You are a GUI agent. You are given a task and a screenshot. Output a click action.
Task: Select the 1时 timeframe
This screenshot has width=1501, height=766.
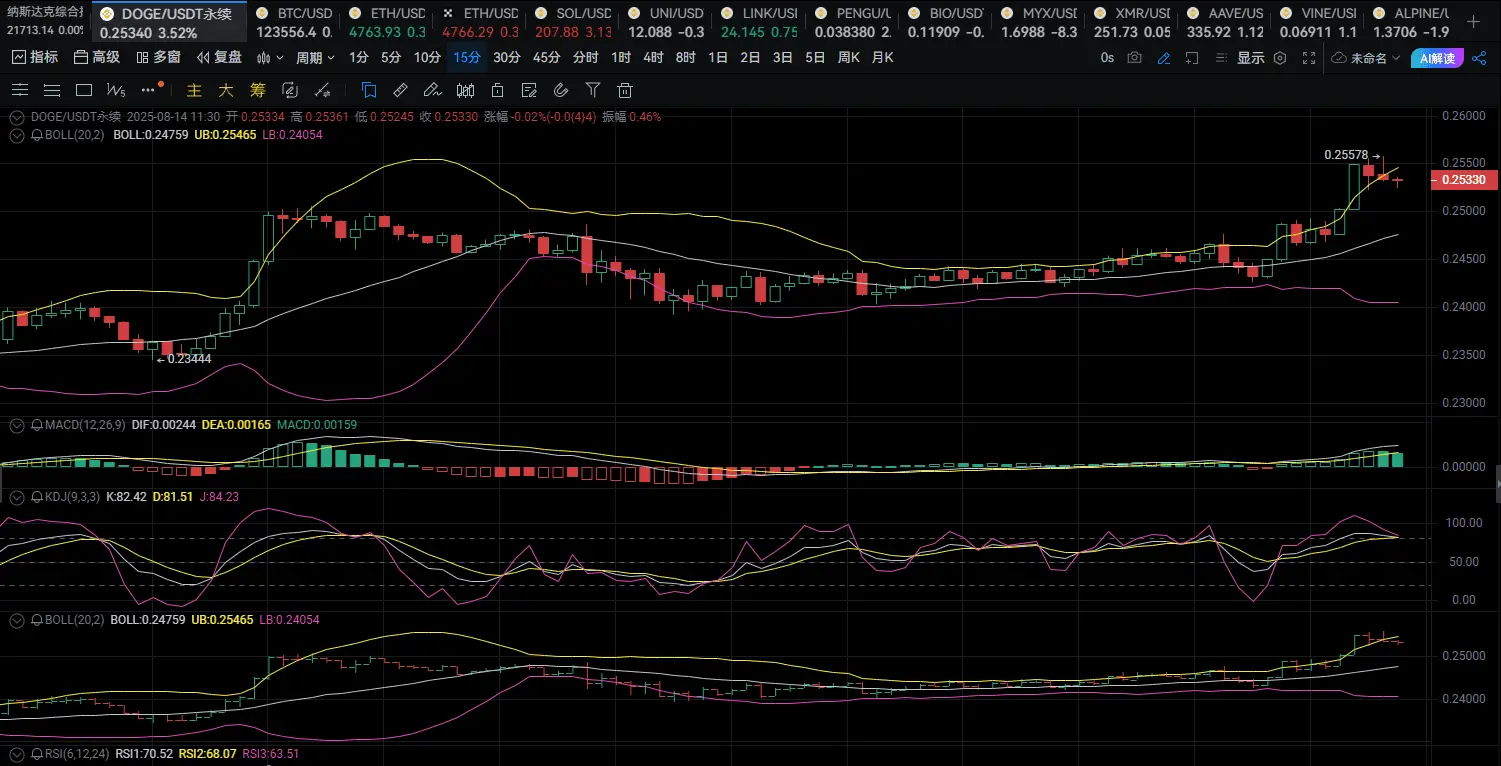tap(621, 57)
